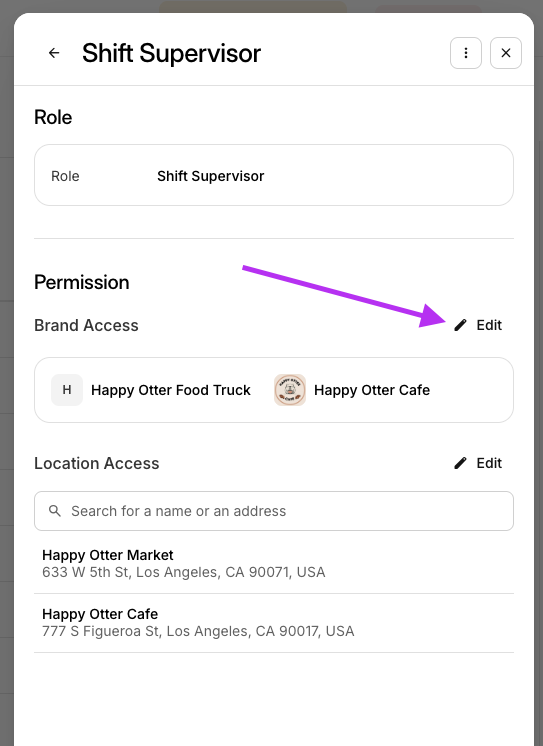Click the Permission section heading
This screenshot has width=543, height=746.
coord(81,283)
